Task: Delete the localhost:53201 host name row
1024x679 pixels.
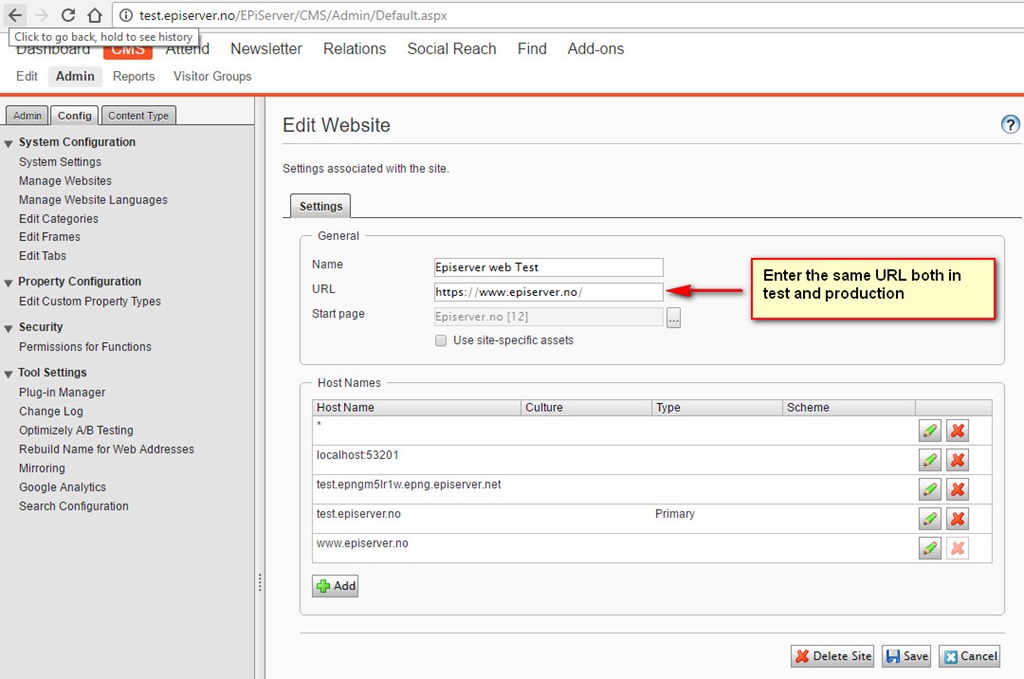Action: click(x=957, y=460)
